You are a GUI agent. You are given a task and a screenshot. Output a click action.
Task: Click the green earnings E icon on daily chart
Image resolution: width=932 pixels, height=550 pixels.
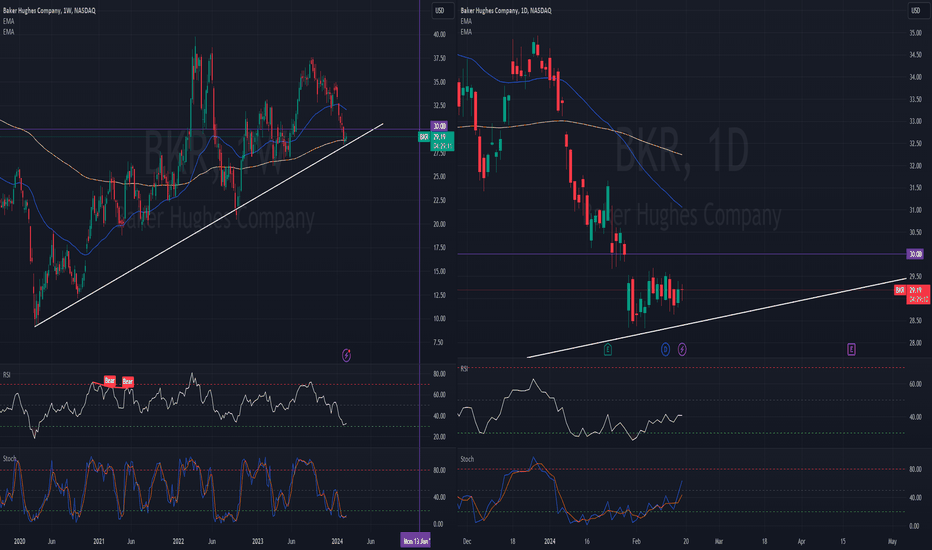coord(607,349)
